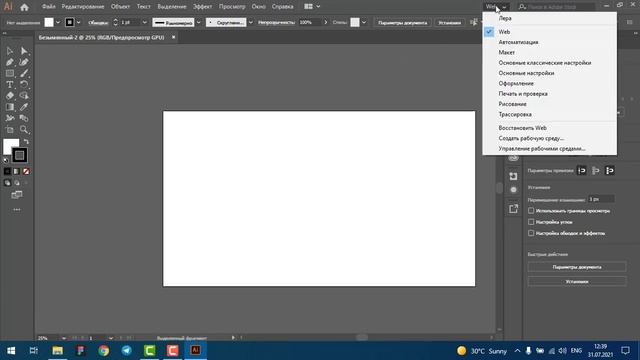Select the Gradient tool
The image size is (640, 360).
[x=10, y=107]
